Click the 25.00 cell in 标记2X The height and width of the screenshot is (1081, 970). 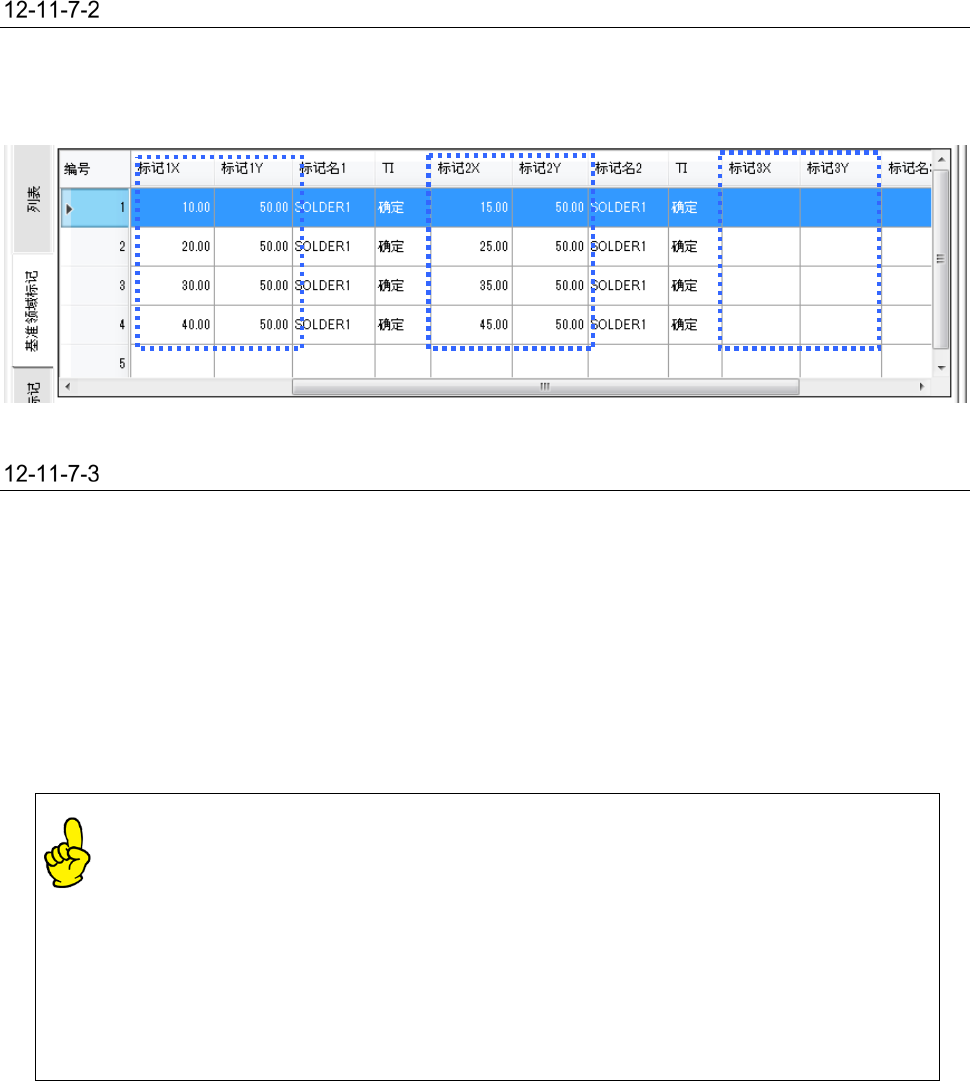pos(472,247)
